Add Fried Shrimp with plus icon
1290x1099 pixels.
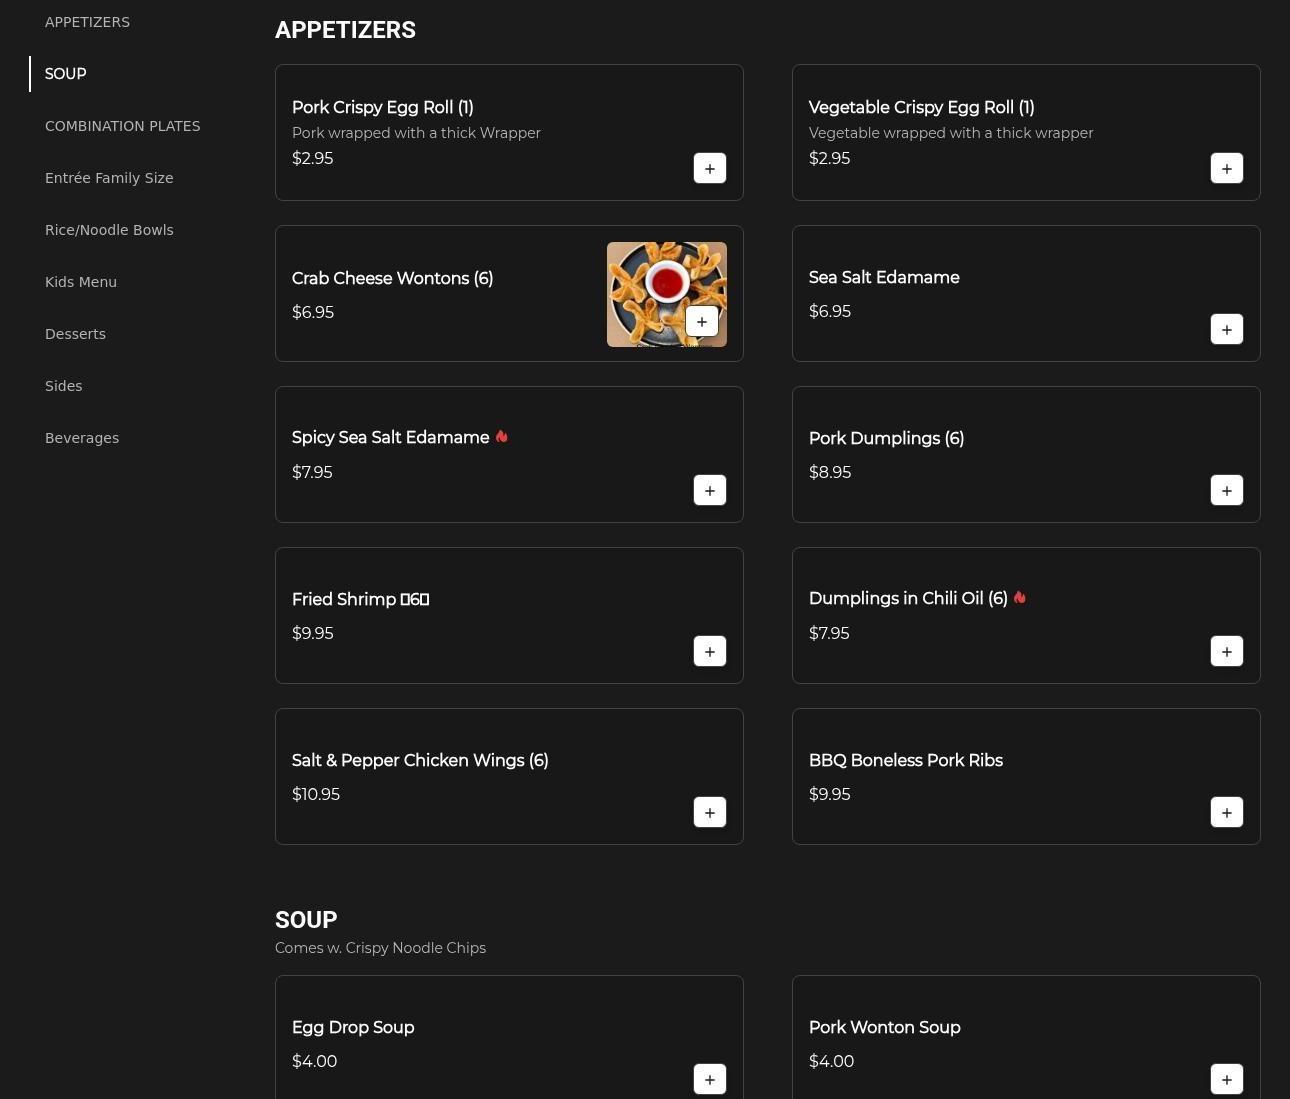(x=709, y=651)
